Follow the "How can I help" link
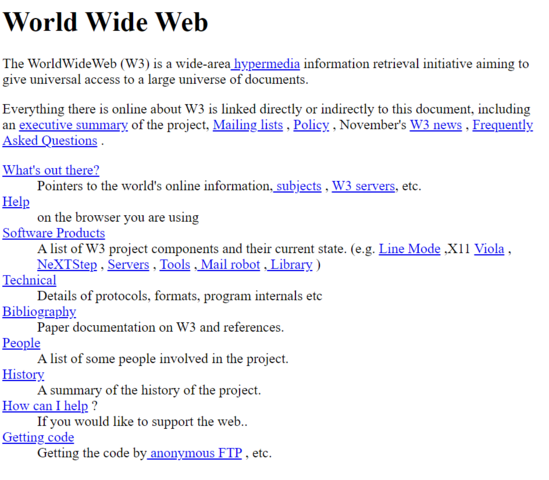 pos(45,407)
